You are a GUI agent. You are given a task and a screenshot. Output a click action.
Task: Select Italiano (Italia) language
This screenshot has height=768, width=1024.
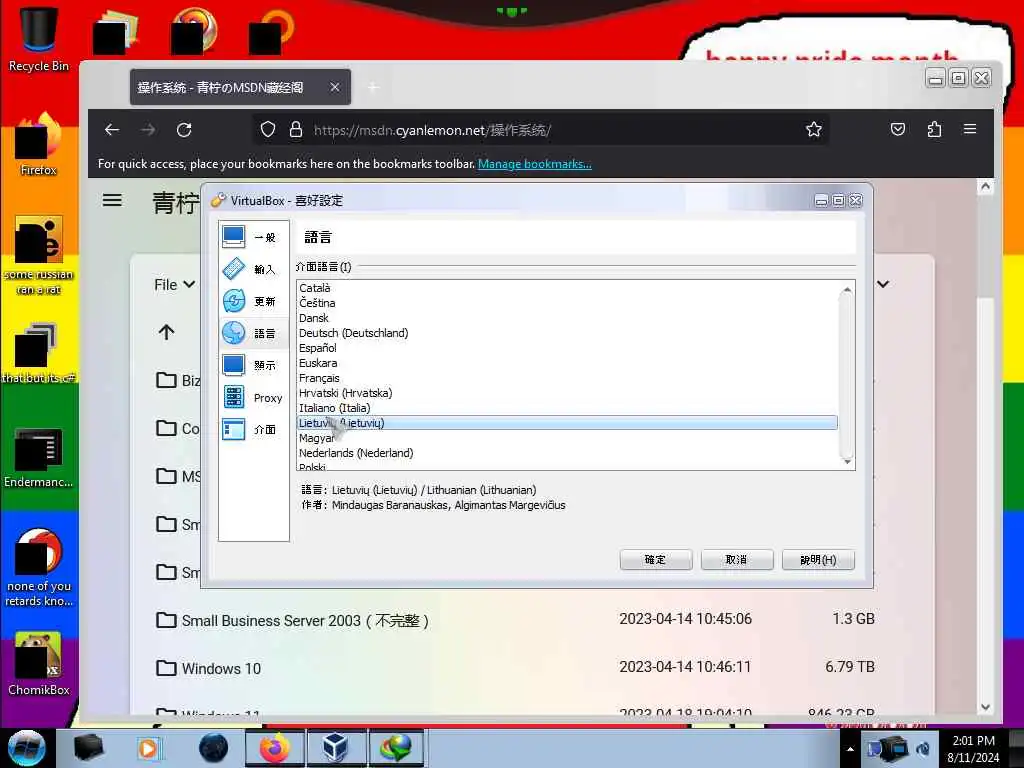point(567,408)
